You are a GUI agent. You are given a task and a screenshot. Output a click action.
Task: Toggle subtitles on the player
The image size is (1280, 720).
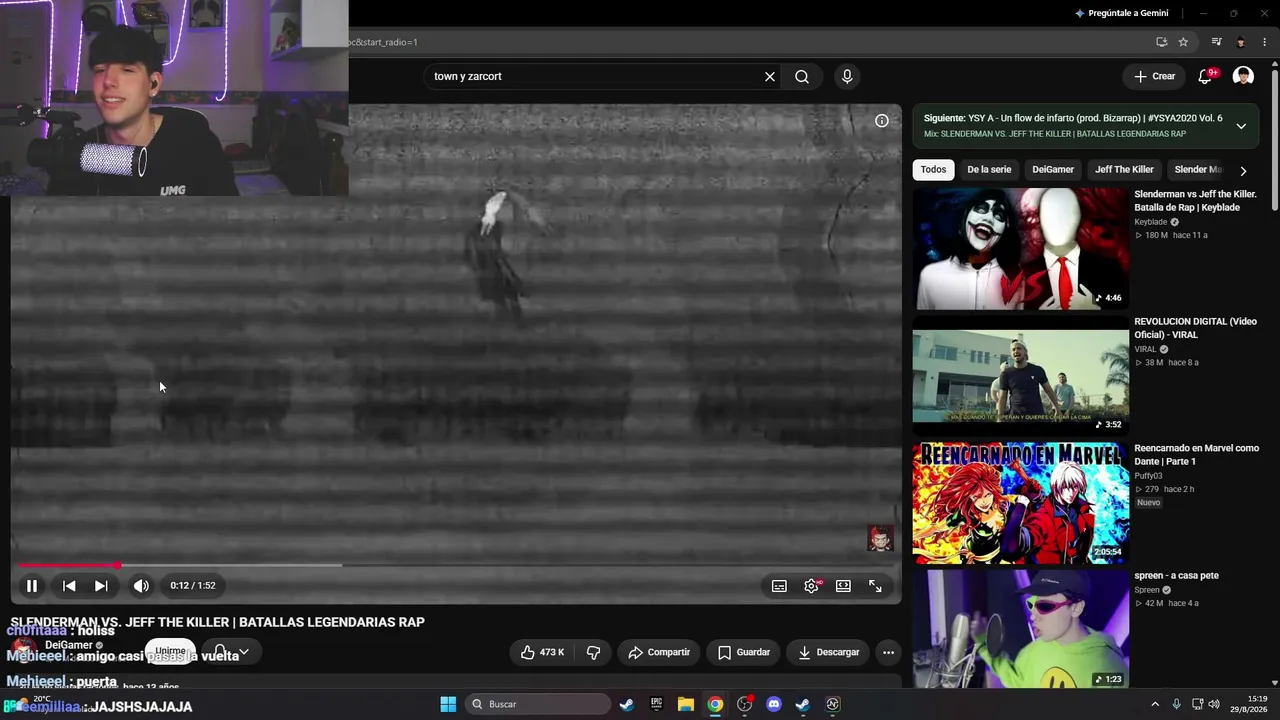779,586
